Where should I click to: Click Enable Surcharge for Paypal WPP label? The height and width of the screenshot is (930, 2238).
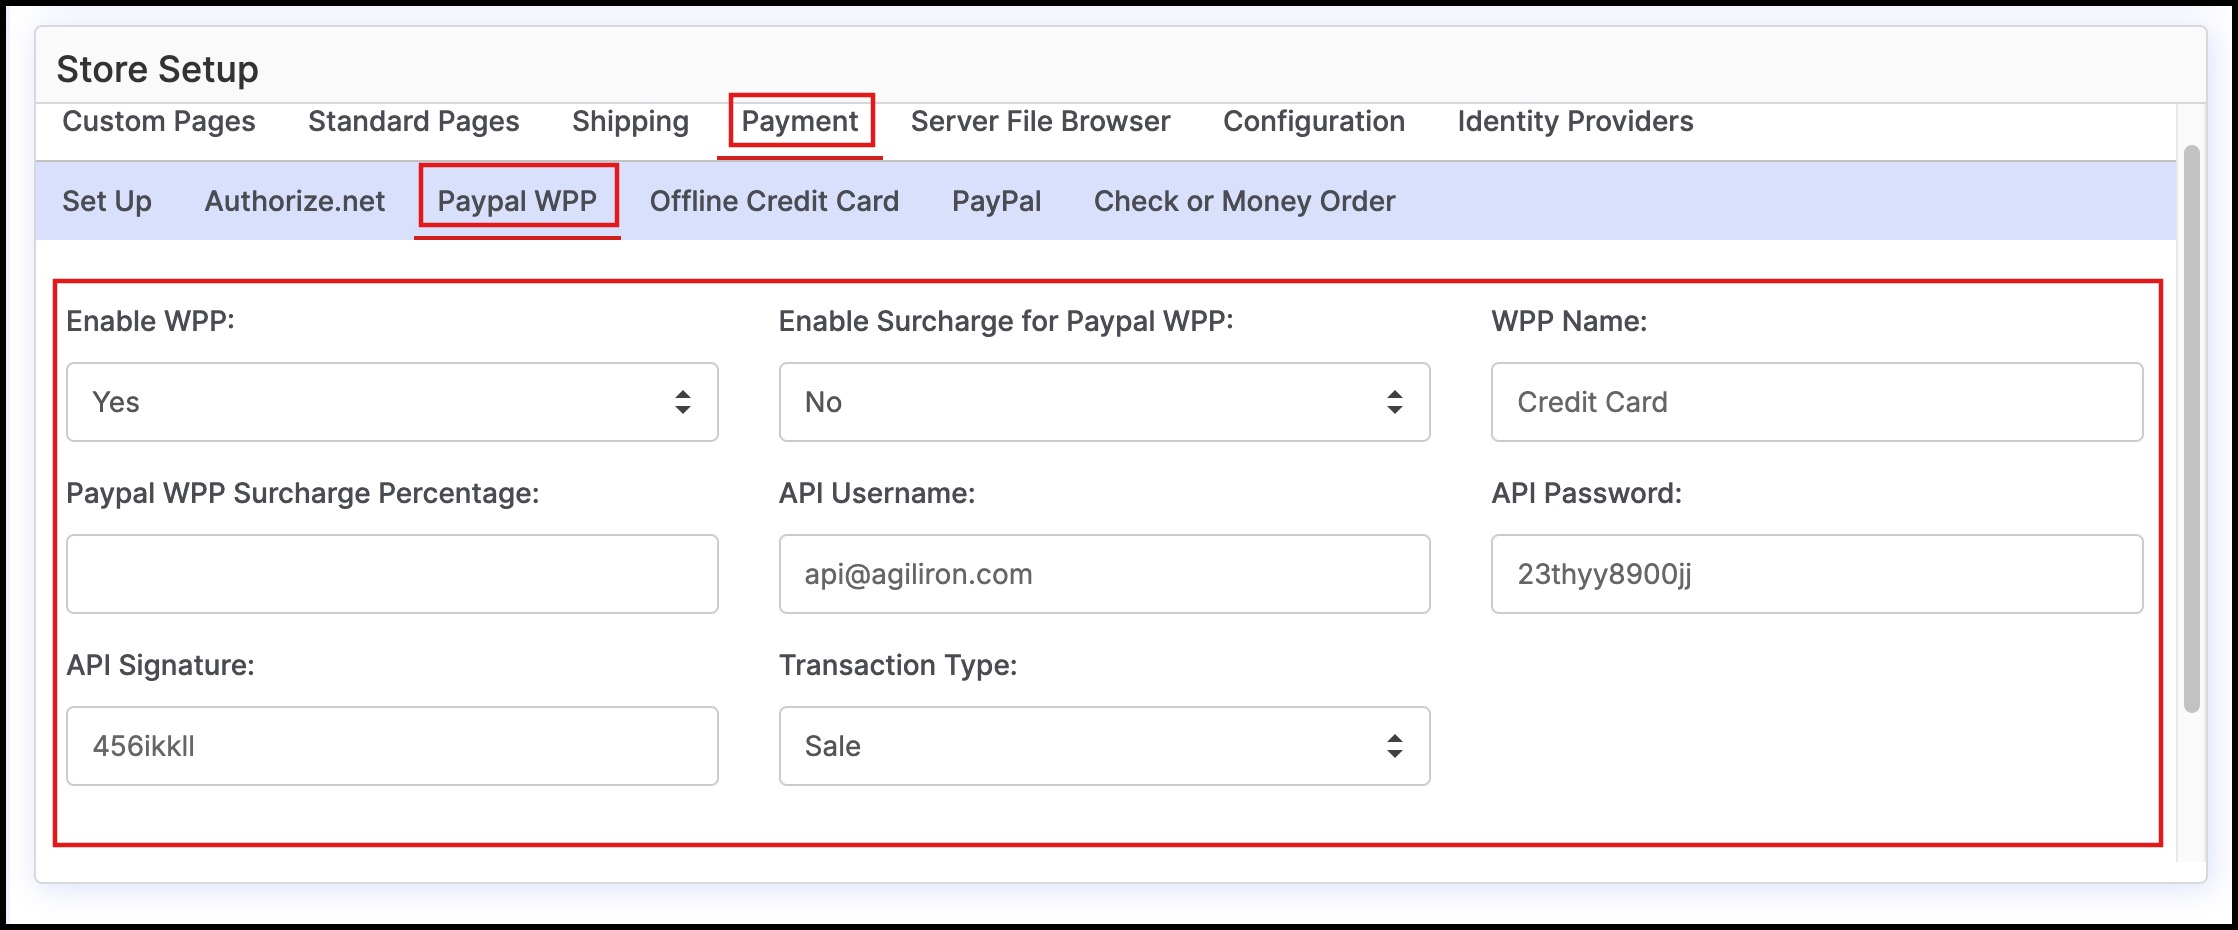pyautogui.click(x=1006, y=321)
